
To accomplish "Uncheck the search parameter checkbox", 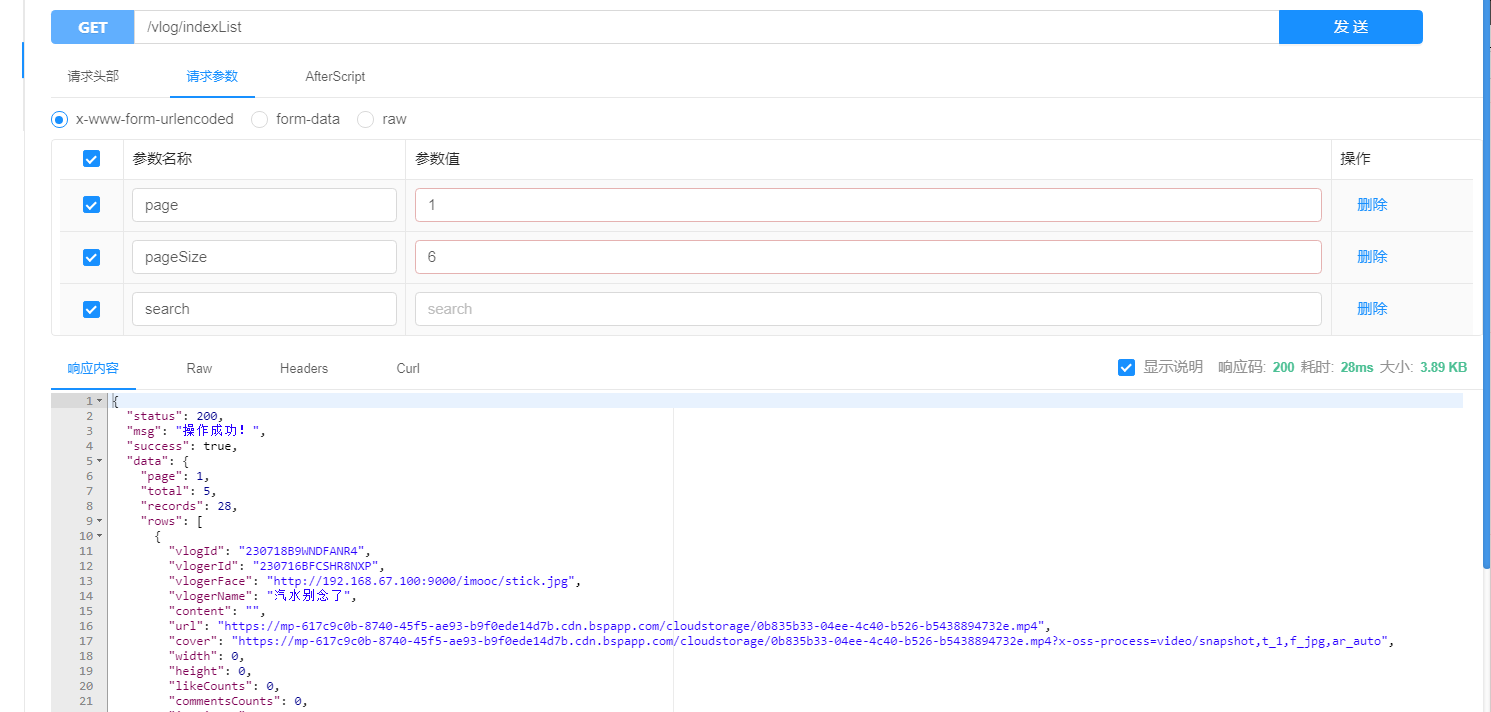I will click(x=91, y=309).
